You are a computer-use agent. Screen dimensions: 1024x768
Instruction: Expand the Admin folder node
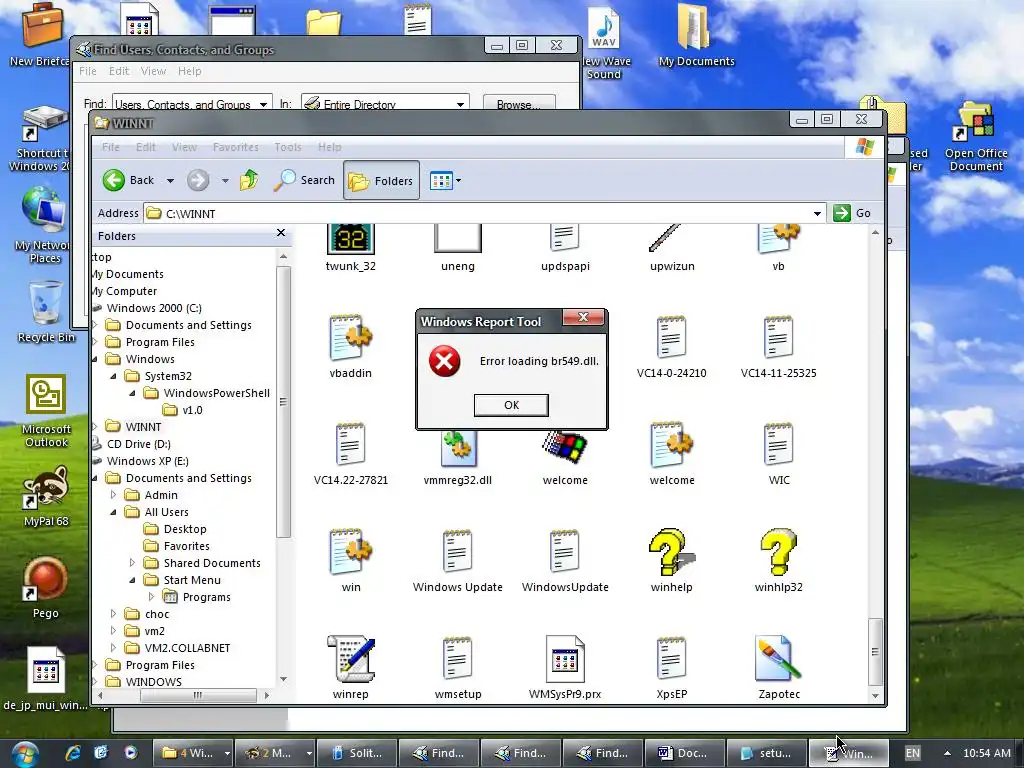(114, 495)
